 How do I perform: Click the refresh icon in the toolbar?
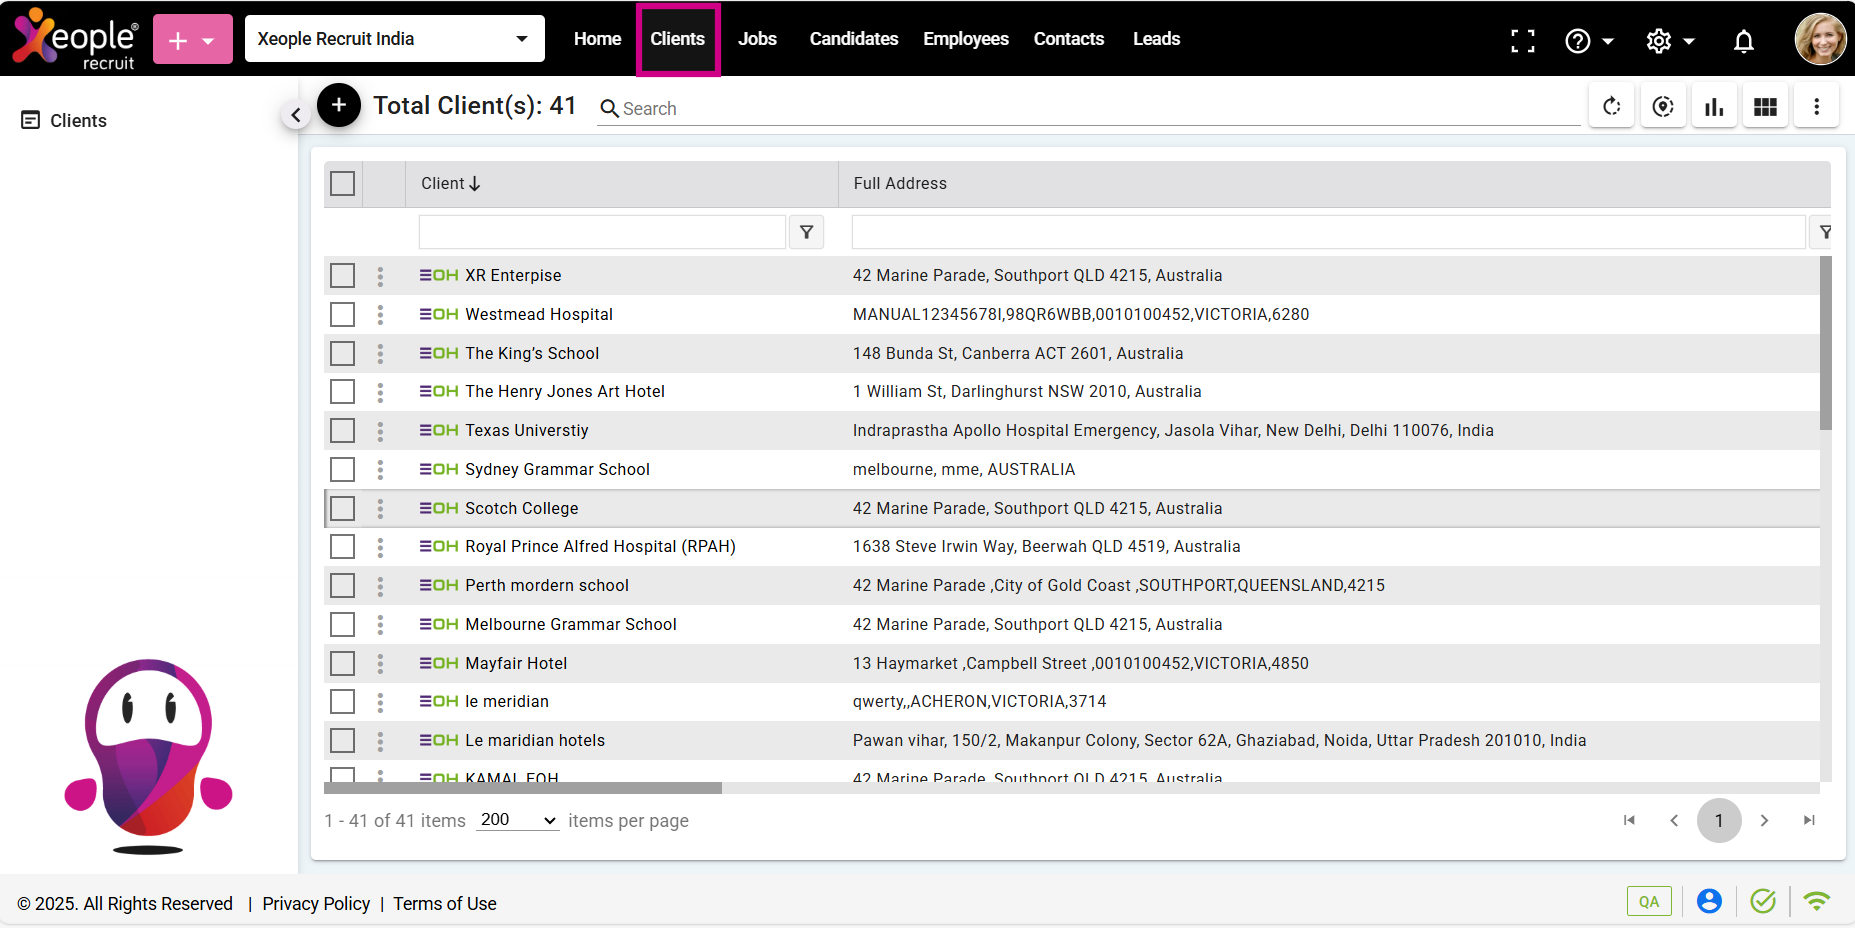[1611, 107]
